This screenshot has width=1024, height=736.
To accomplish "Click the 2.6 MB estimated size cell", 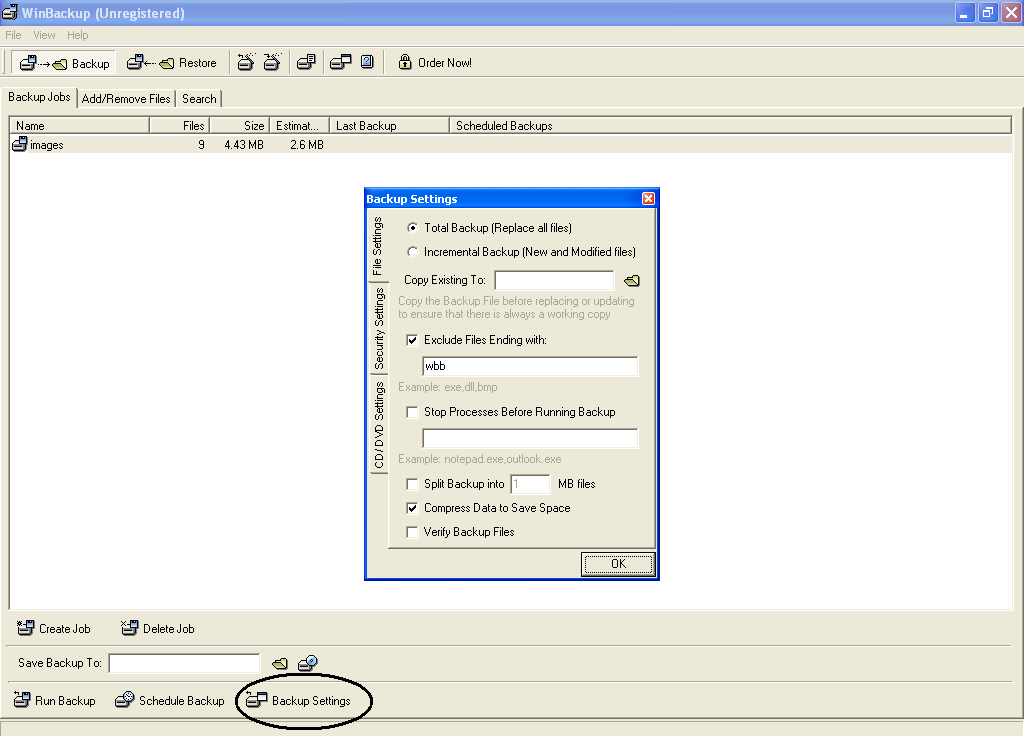I will tap(306, 145).
